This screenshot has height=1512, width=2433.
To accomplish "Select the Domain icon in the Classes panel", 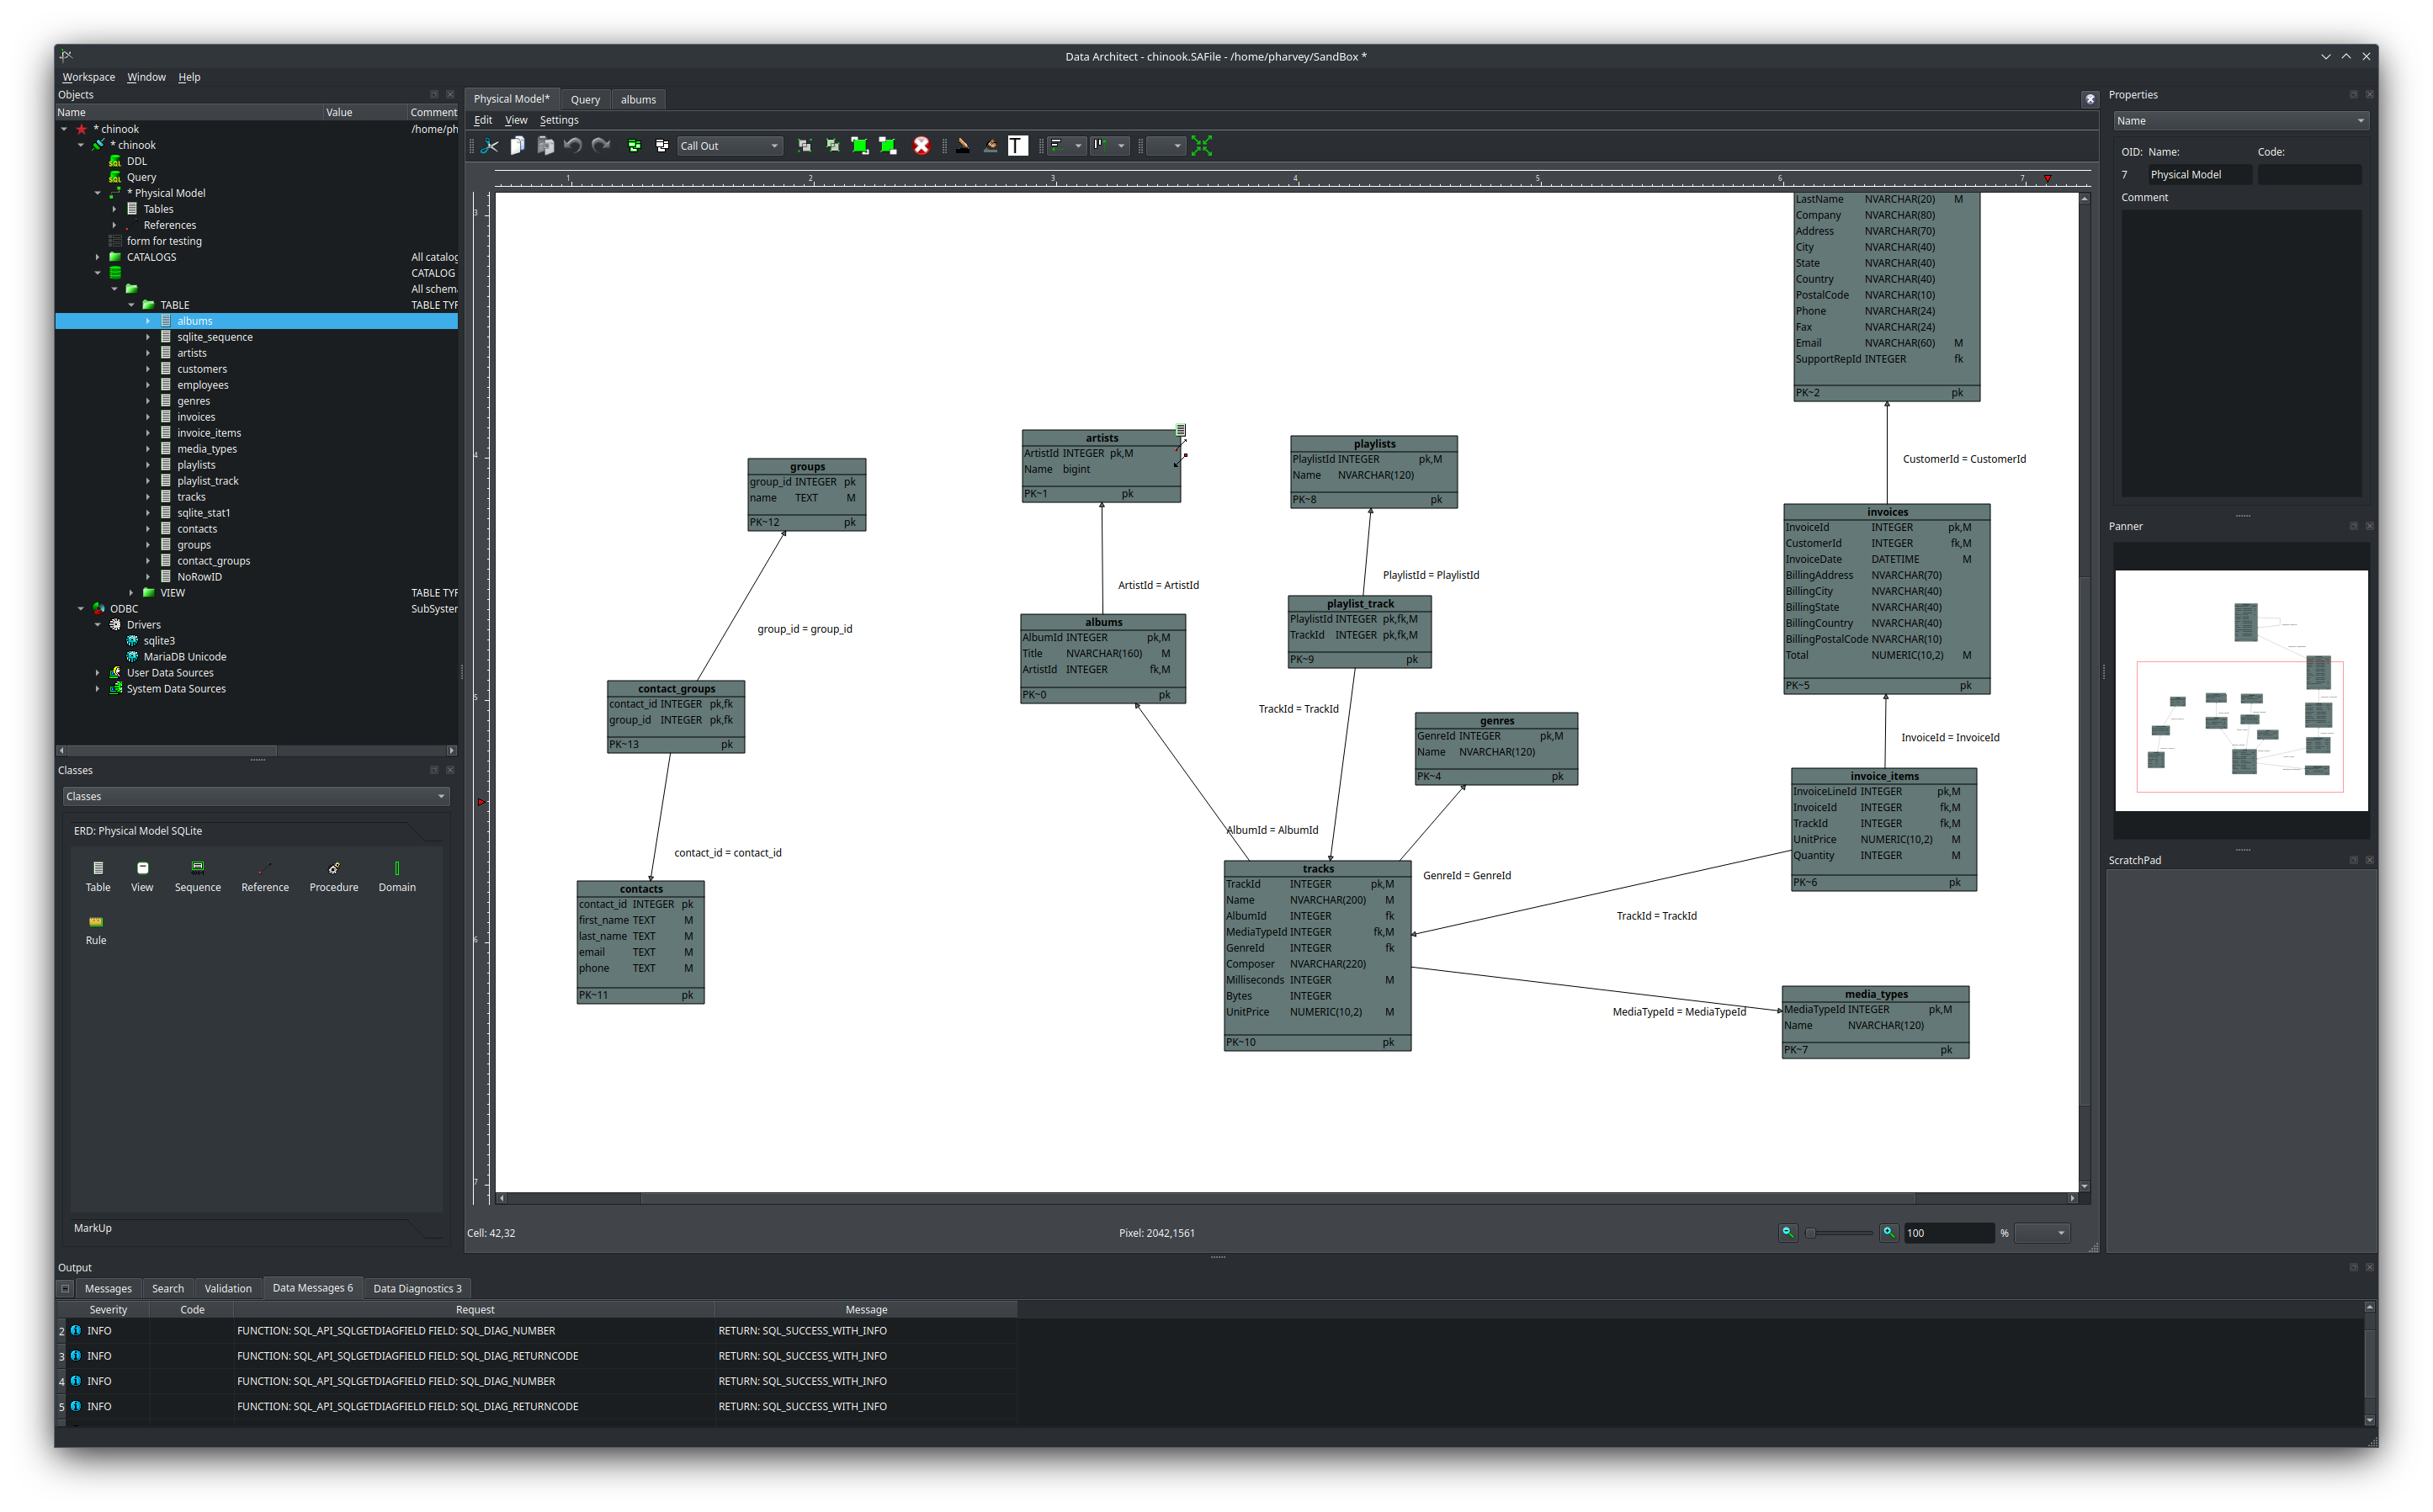I will coord(396,869).
